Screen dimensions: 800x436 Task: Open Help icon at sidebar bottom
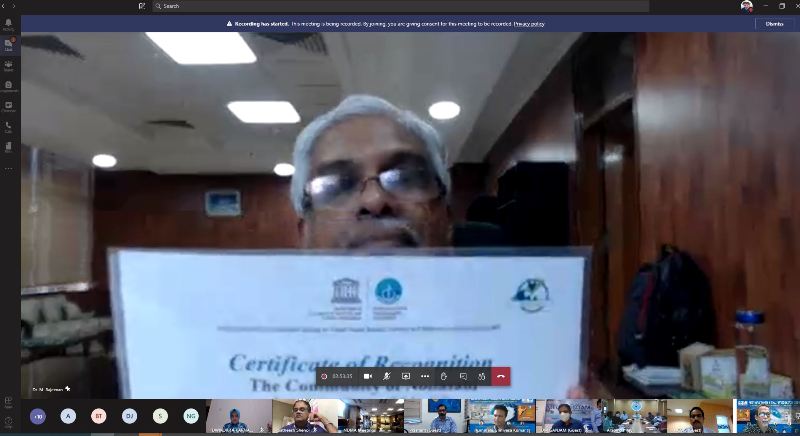tap(9, 422)
